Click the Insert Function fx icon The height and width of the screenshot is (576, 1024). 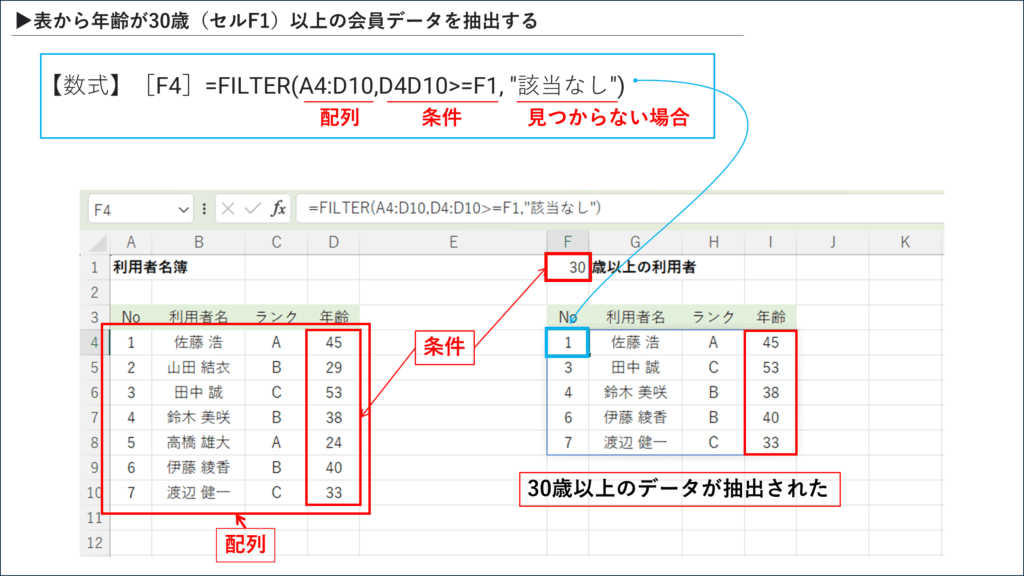pos(279,208)
